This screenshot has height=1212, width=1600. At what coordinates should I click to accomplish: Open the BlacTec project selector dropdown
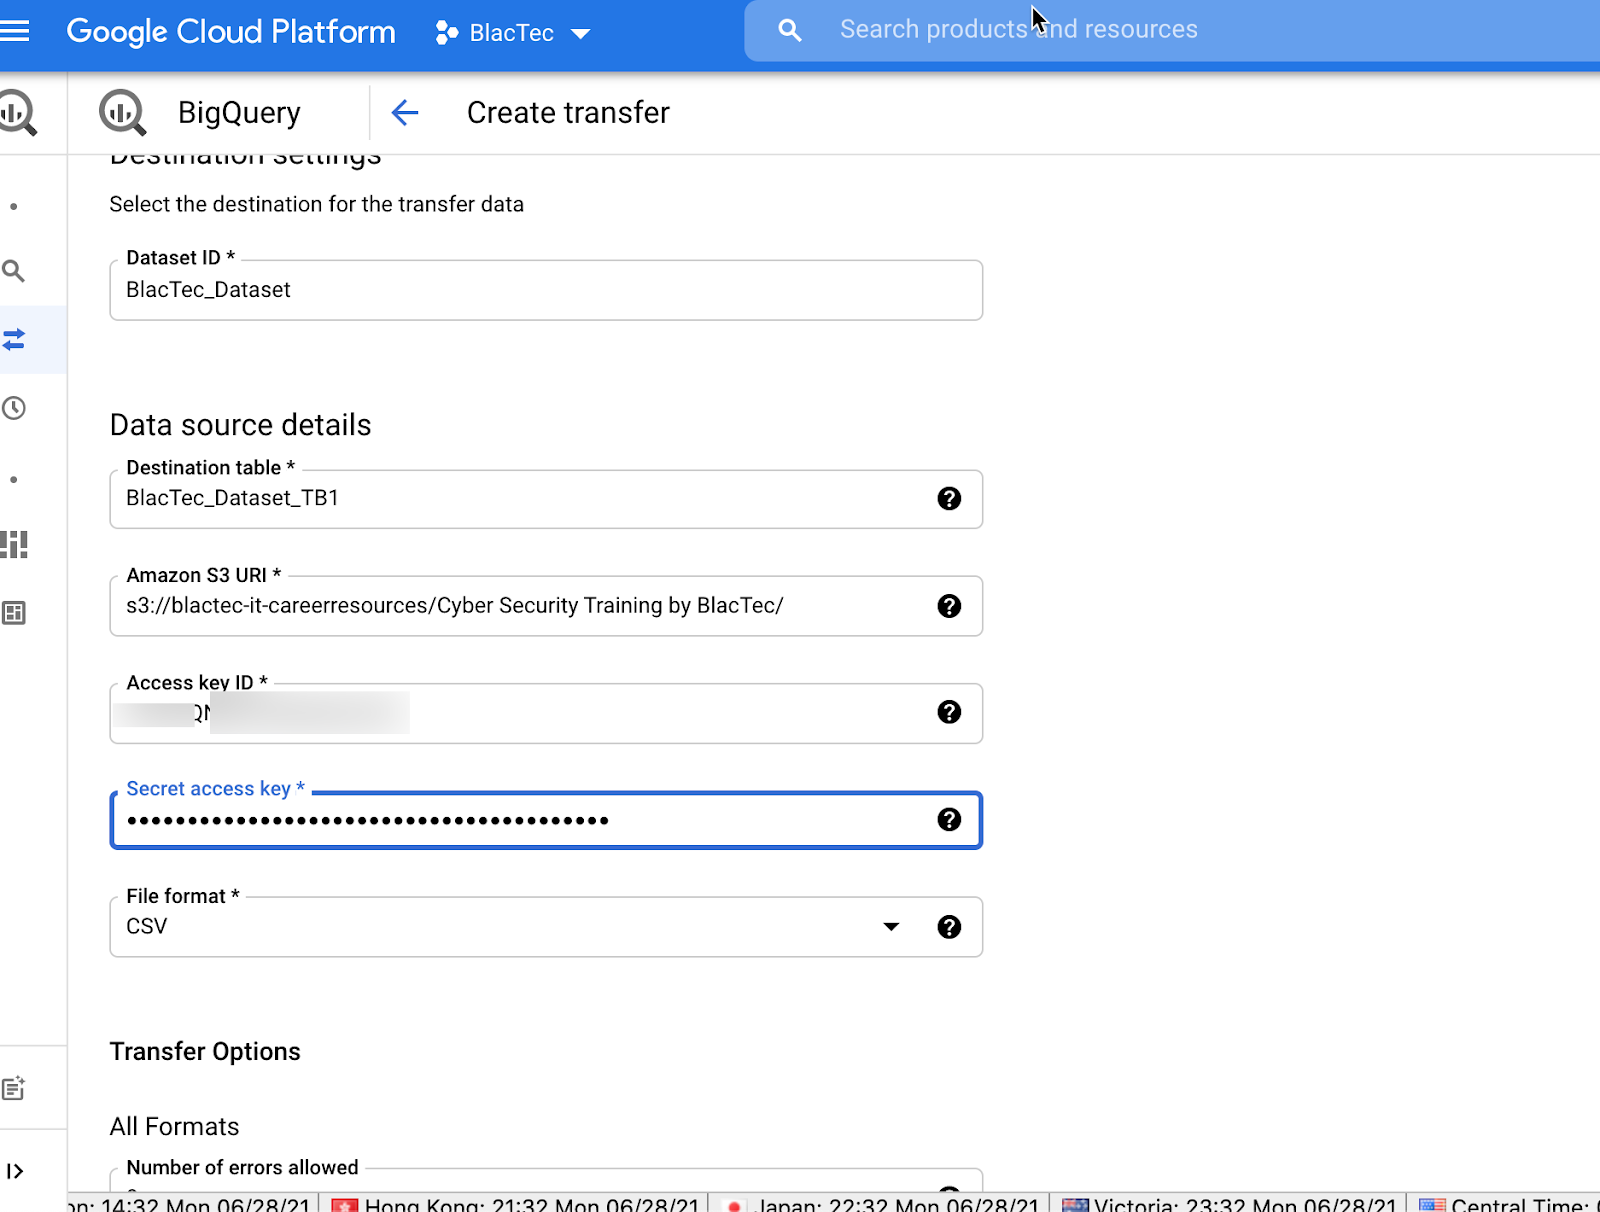512,33
